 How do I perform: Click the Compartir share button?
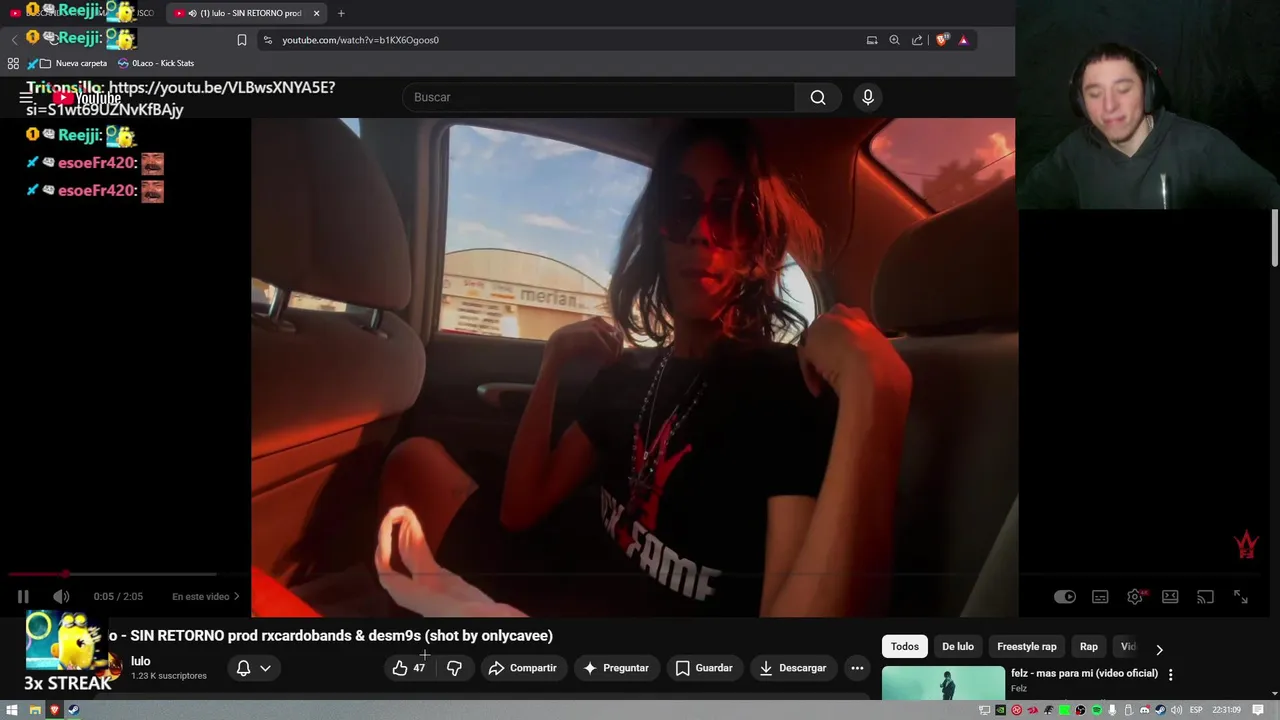coord(522,668)
